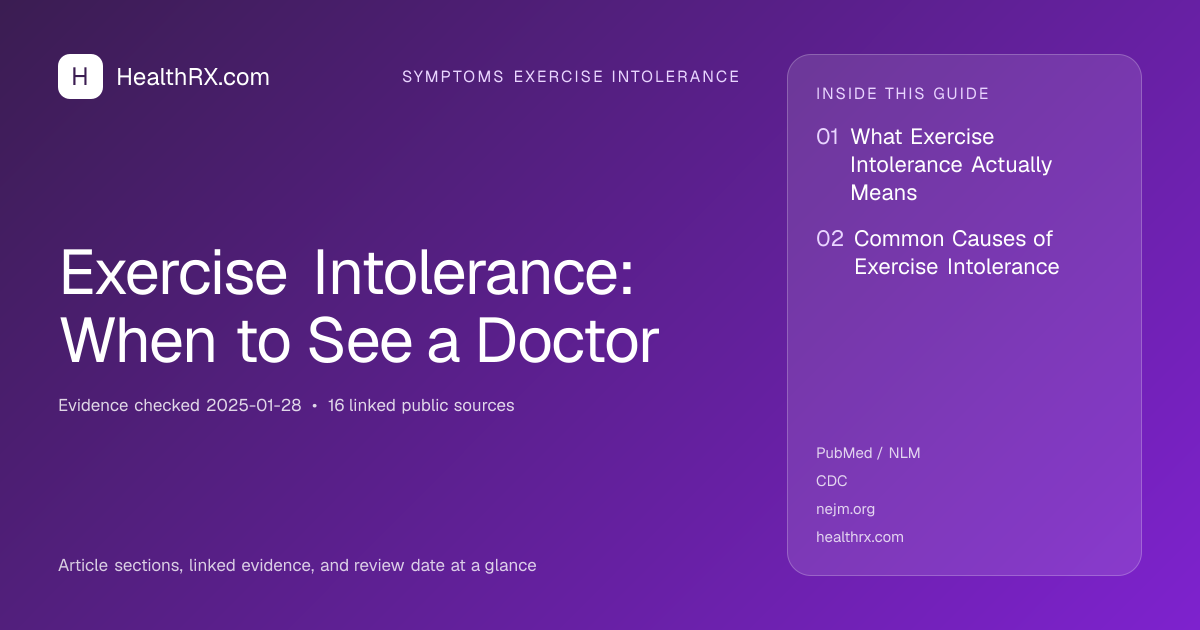
Task: Open the HealthRX.com site name
Action: pyautogui.click(x=193, y=77)
